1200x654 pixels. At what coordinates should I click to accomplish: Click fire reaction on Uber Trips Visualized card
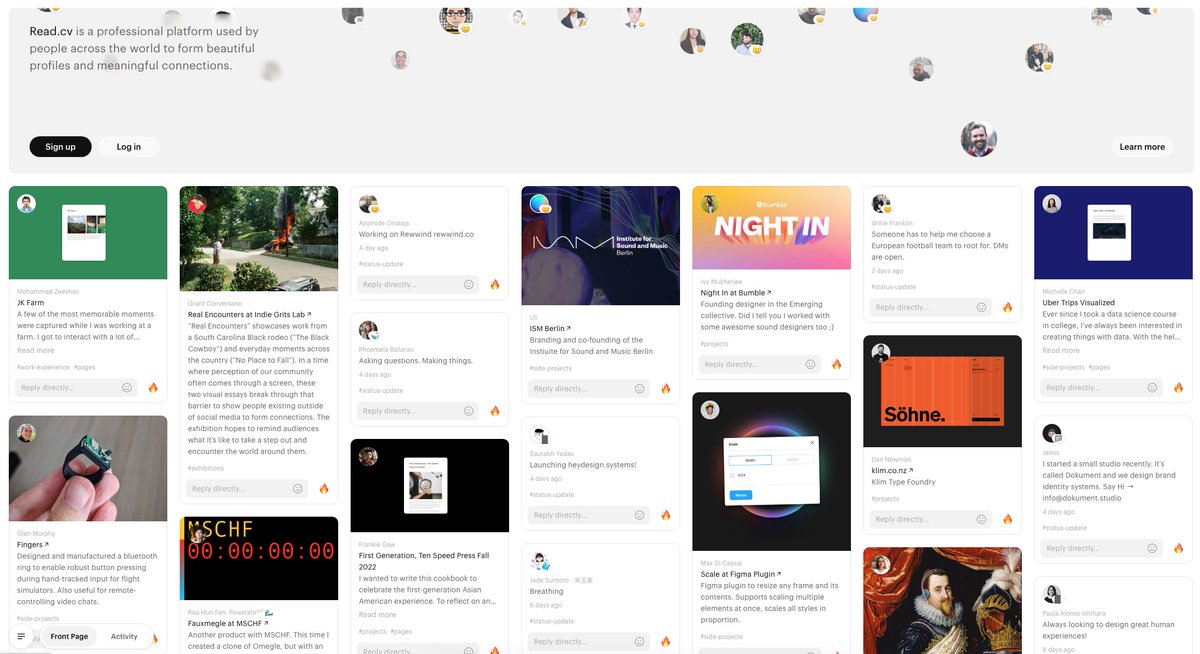click(1179, 387)
